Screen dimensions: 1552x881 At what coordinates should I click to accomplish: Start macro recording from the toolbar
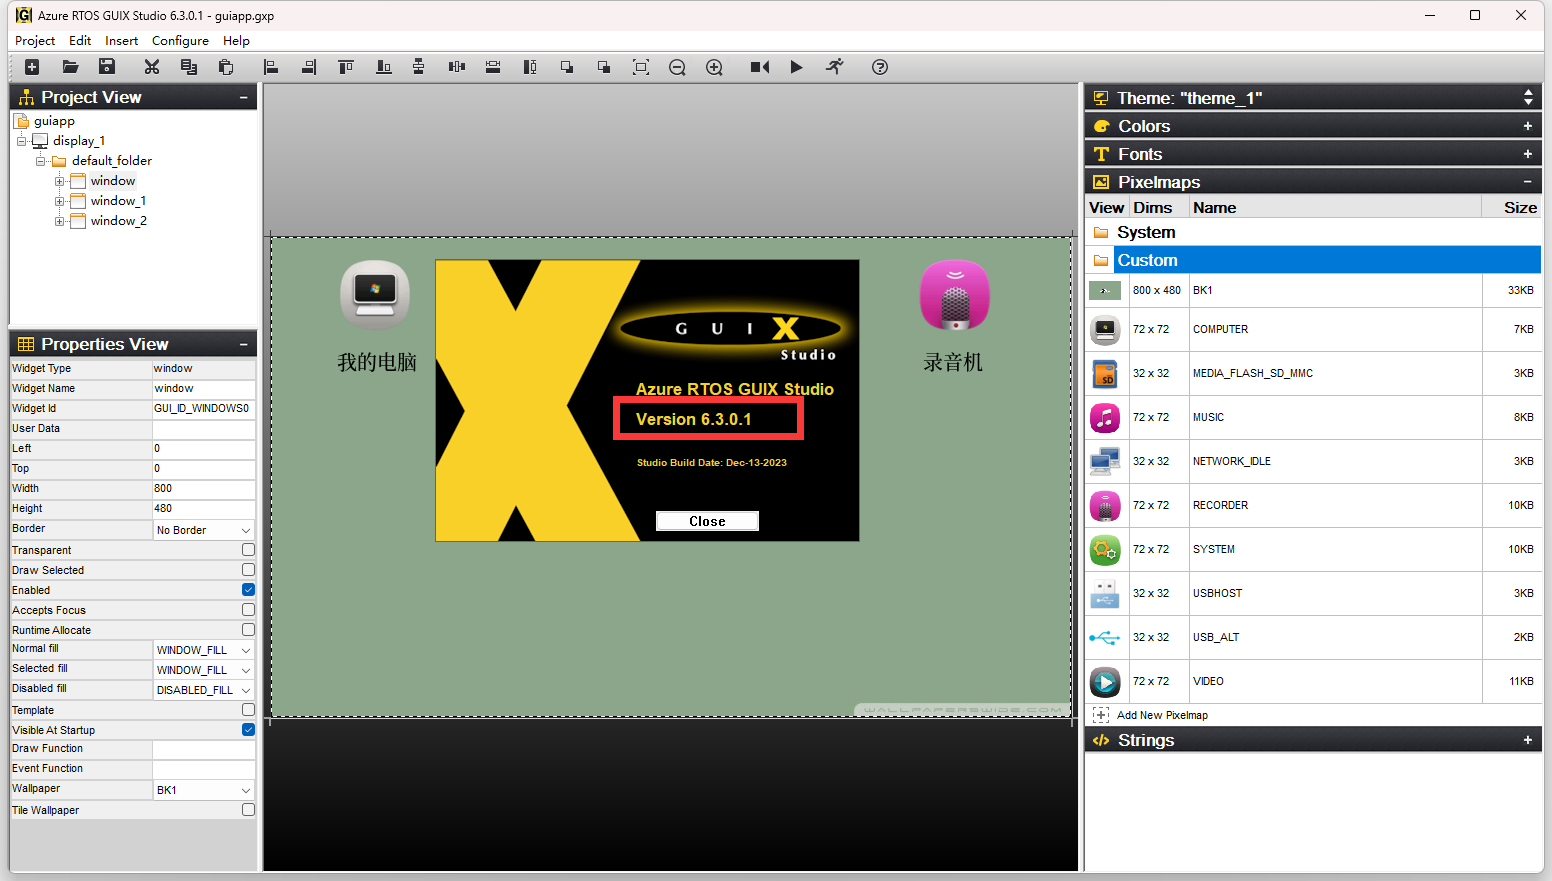[x=760, y=67]
